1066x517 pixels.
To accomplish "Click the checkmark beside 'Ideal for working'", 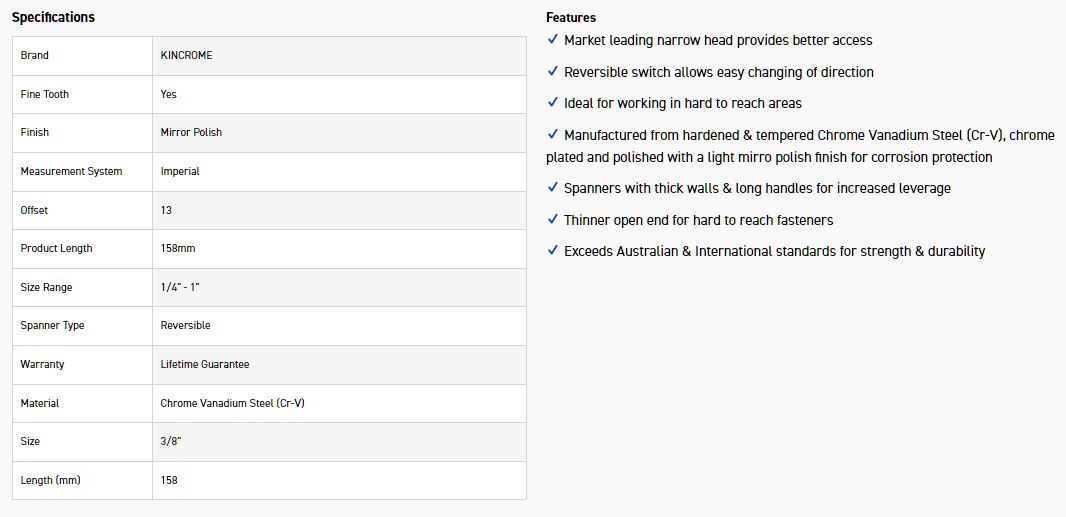I will (x=553, y=103).
